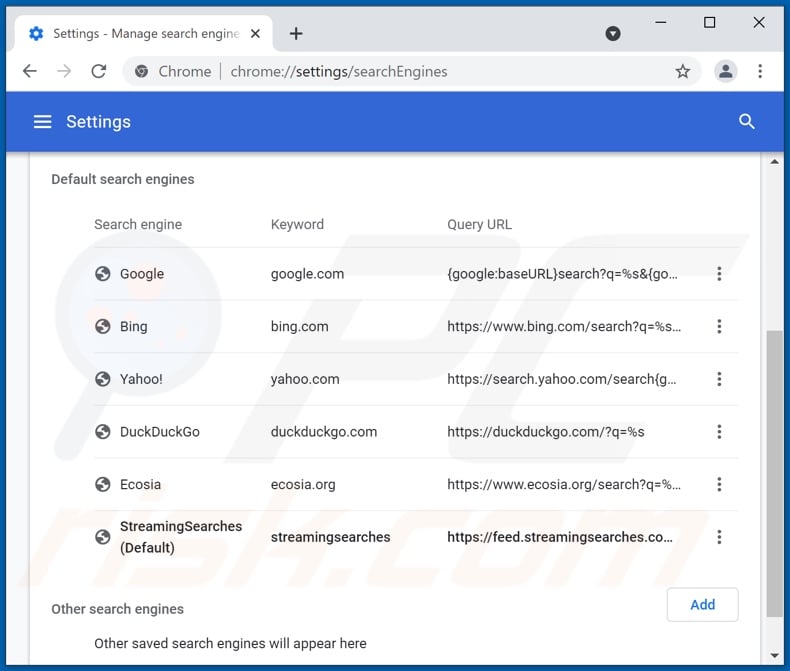The width and height of the screenshot is (790, 671).
Task: Click the DuckDuckGo query URL
Action: coord(546,432)
